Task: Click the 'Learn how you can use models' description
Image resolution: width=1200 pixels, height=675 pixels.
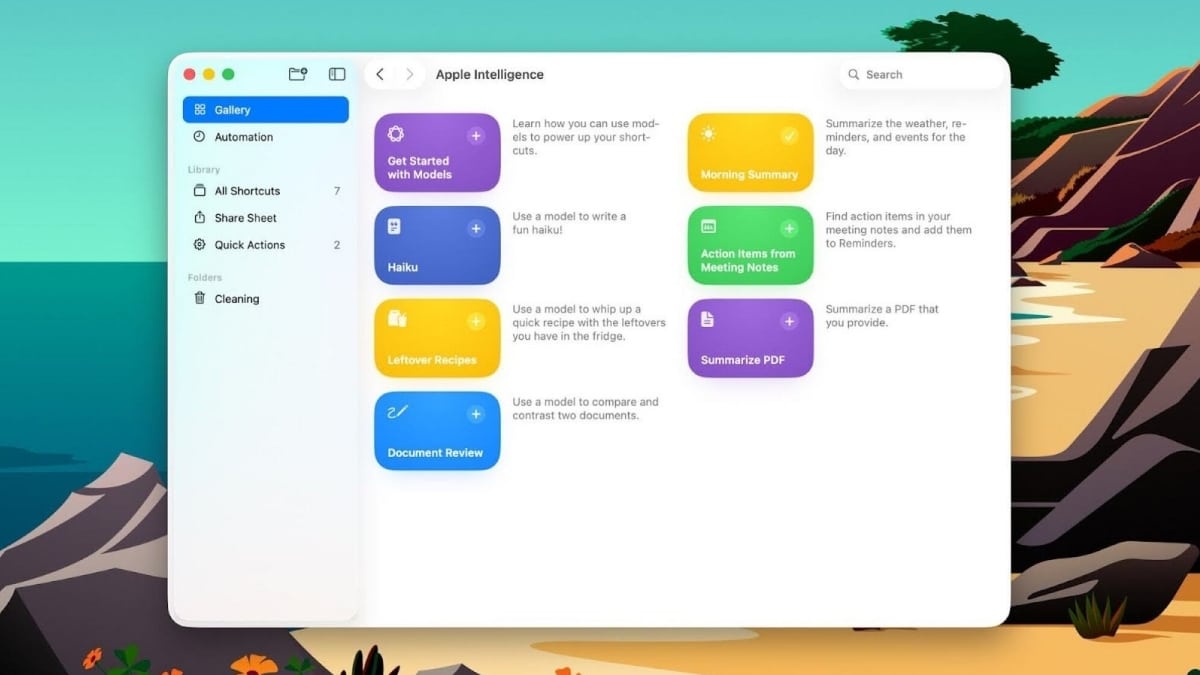Action: (586, 137)
